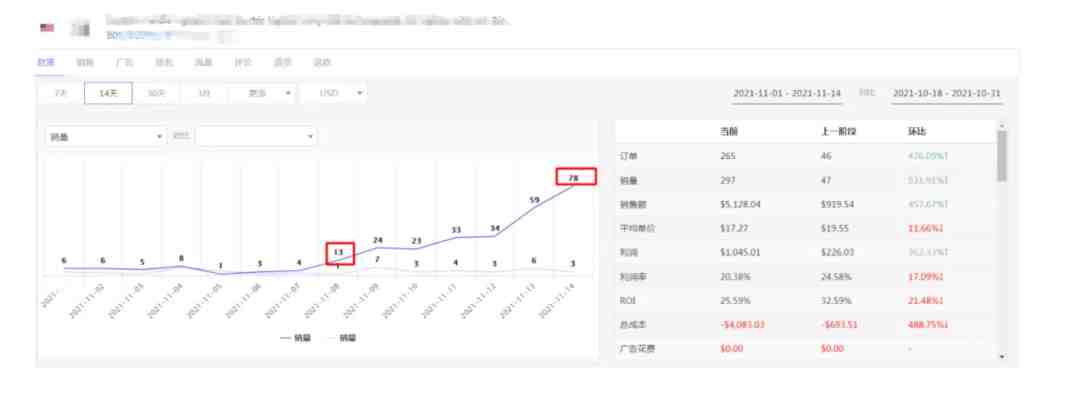Select the 14天 time range button
The image size is (1080, 405).
108,93
